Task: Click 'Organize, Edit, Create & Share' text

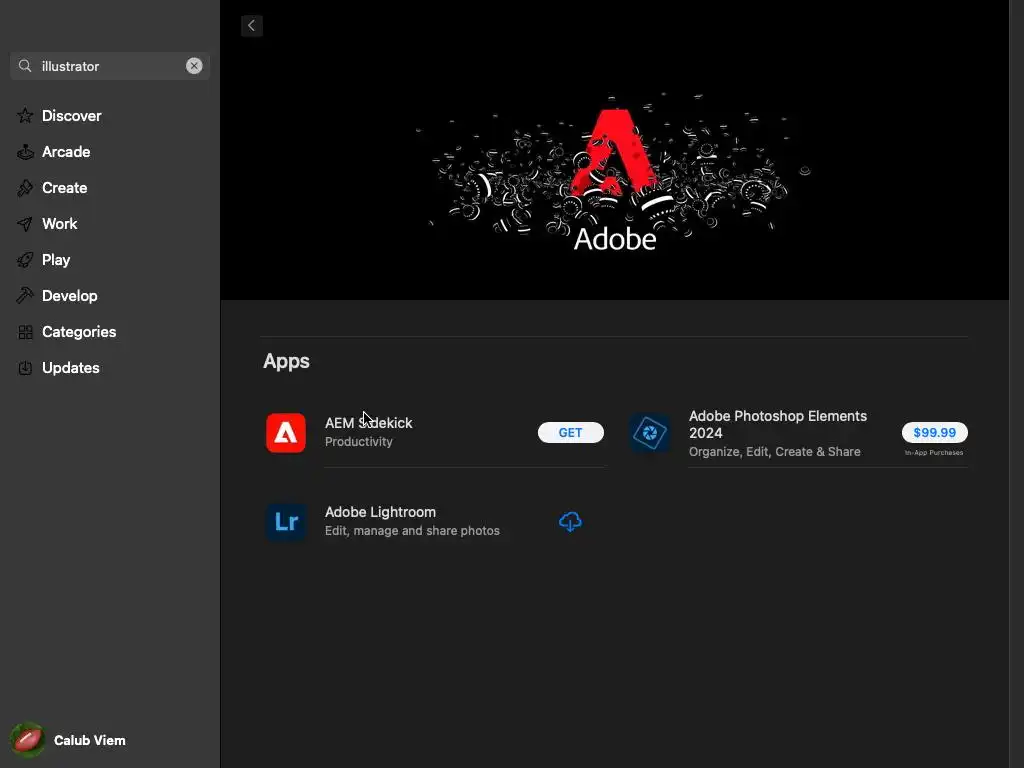Action: [775, 452]
